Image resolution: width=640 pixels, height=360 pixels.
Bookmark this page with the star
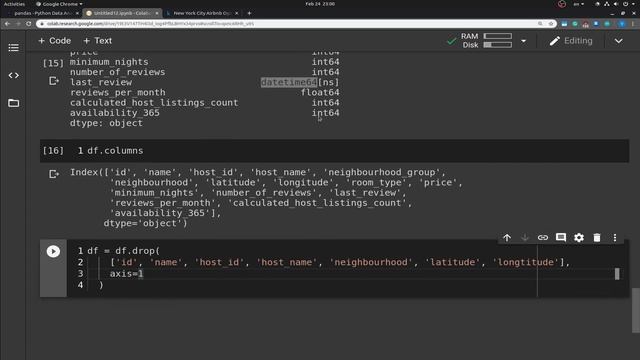(551, 24)
